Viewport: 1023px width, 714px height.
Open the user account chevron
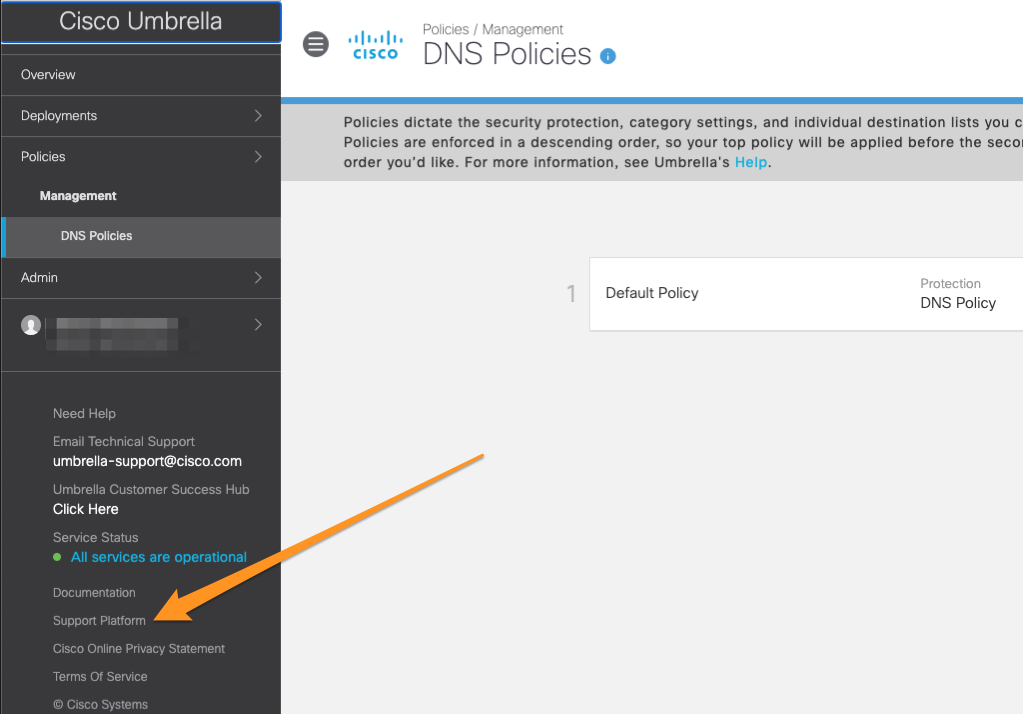[258, 324]
